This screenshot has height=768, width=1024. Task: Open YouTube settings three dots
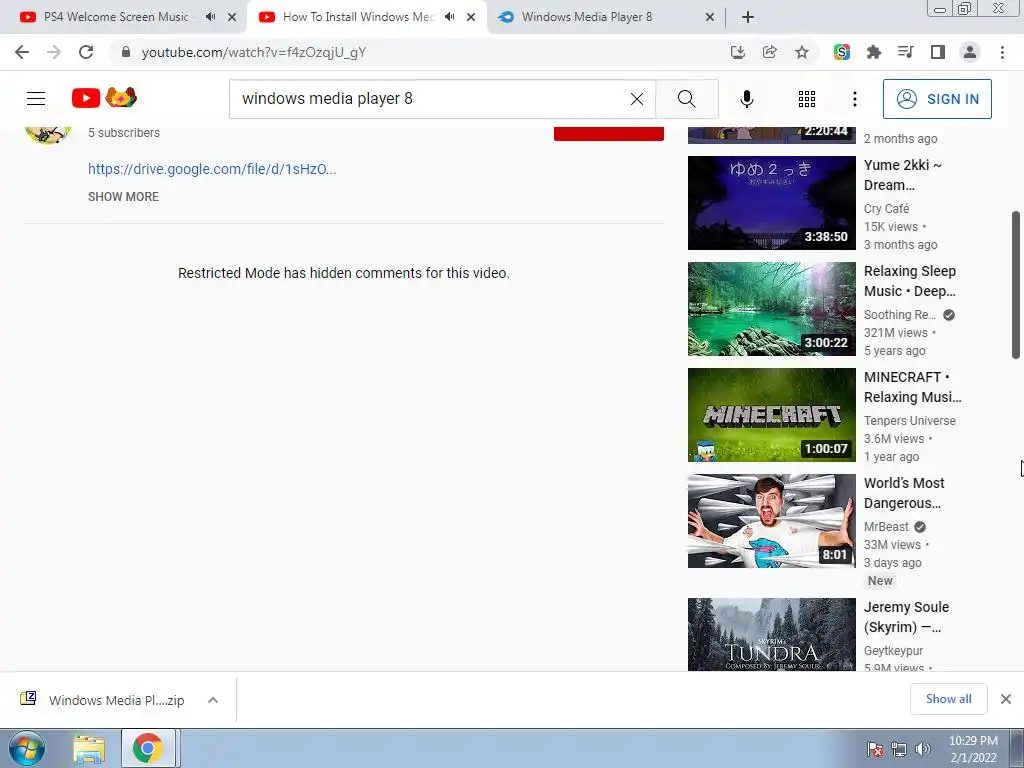click(x=854, y=99)
